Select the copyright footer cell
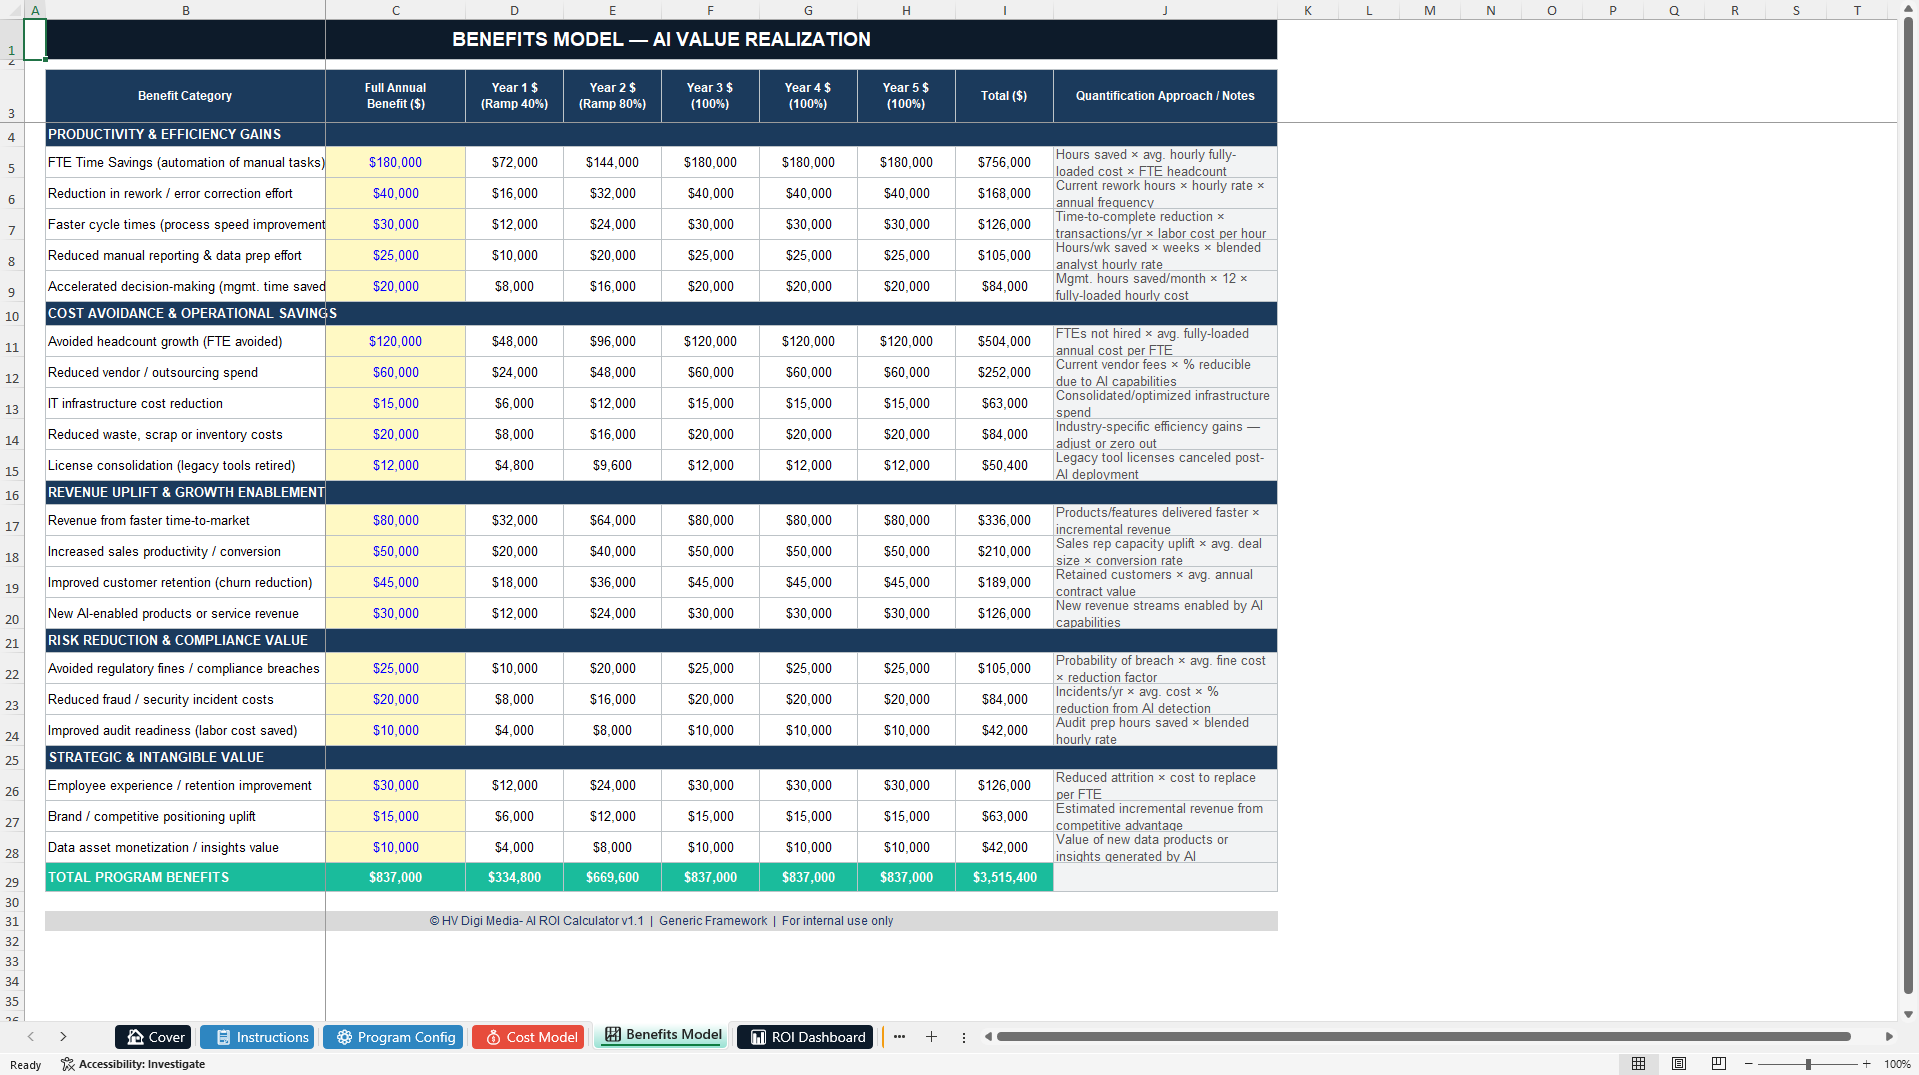 tap(661, 921)
